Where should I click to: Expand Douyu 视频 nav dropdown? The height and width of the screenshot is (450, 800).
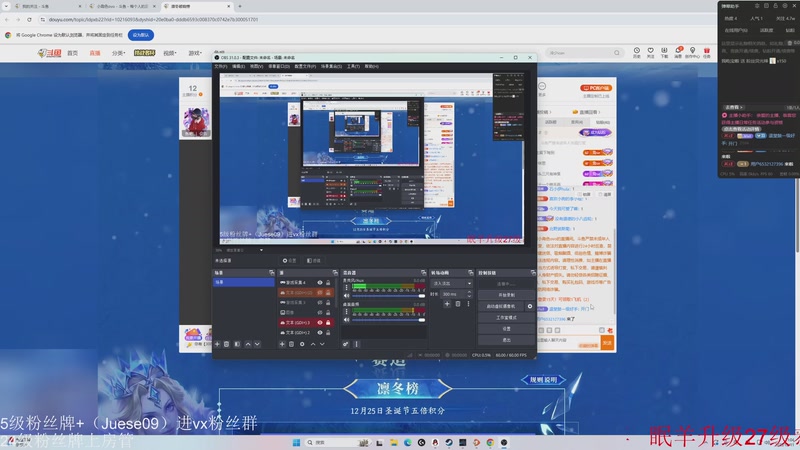(170, 53)
